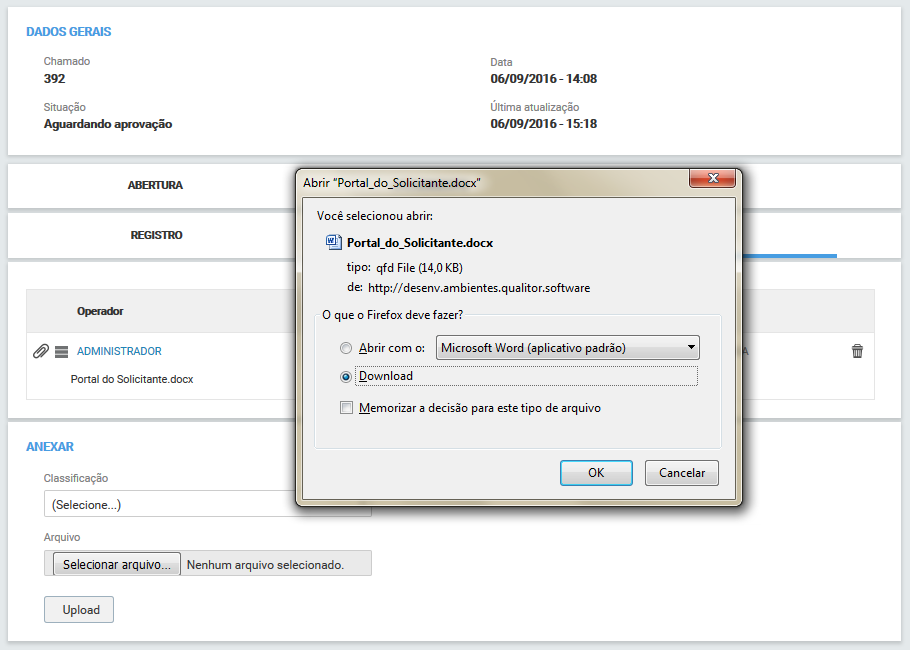Click the Word document icon in the dialog
The image size is (910, 650).
click(334, 242)
